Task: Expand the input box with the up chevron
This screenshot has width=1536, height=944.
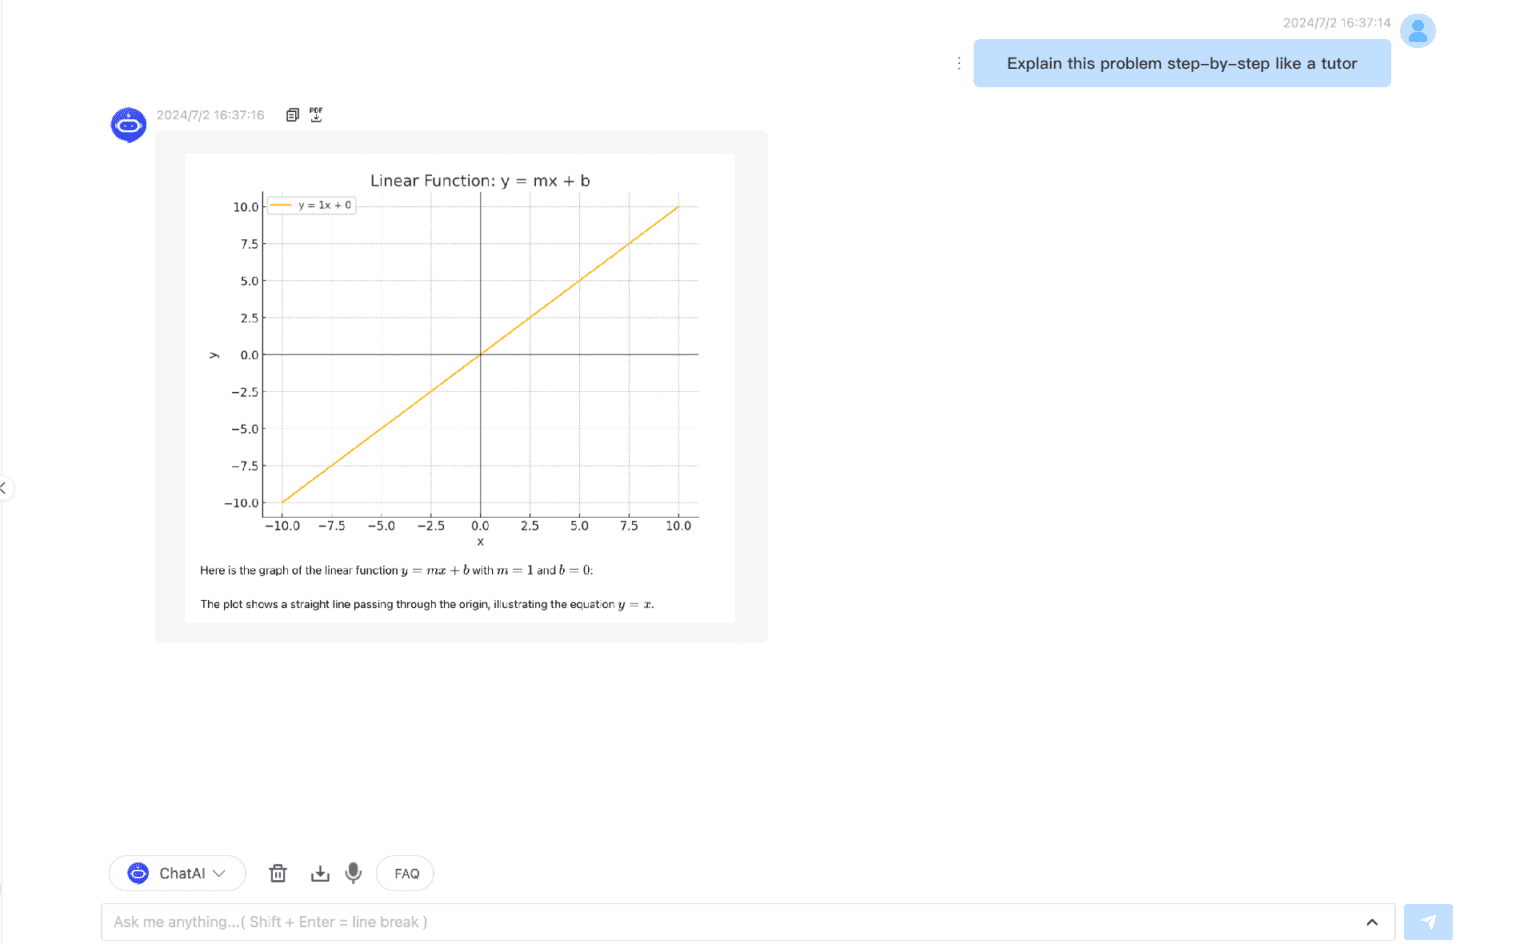Action: [x=1372, y=922]
